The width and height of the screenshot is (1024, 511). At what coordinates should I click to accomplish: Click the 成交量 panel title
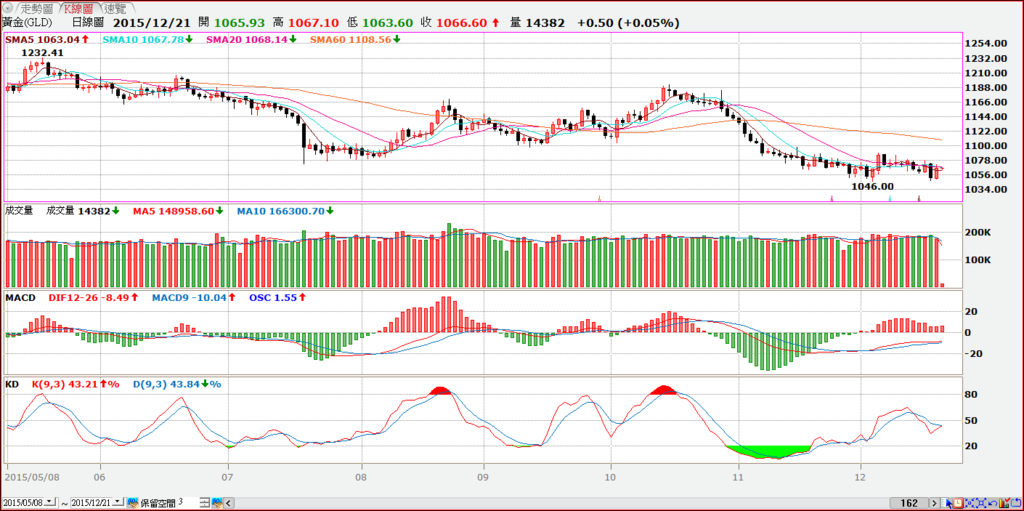tap(18, 211)
